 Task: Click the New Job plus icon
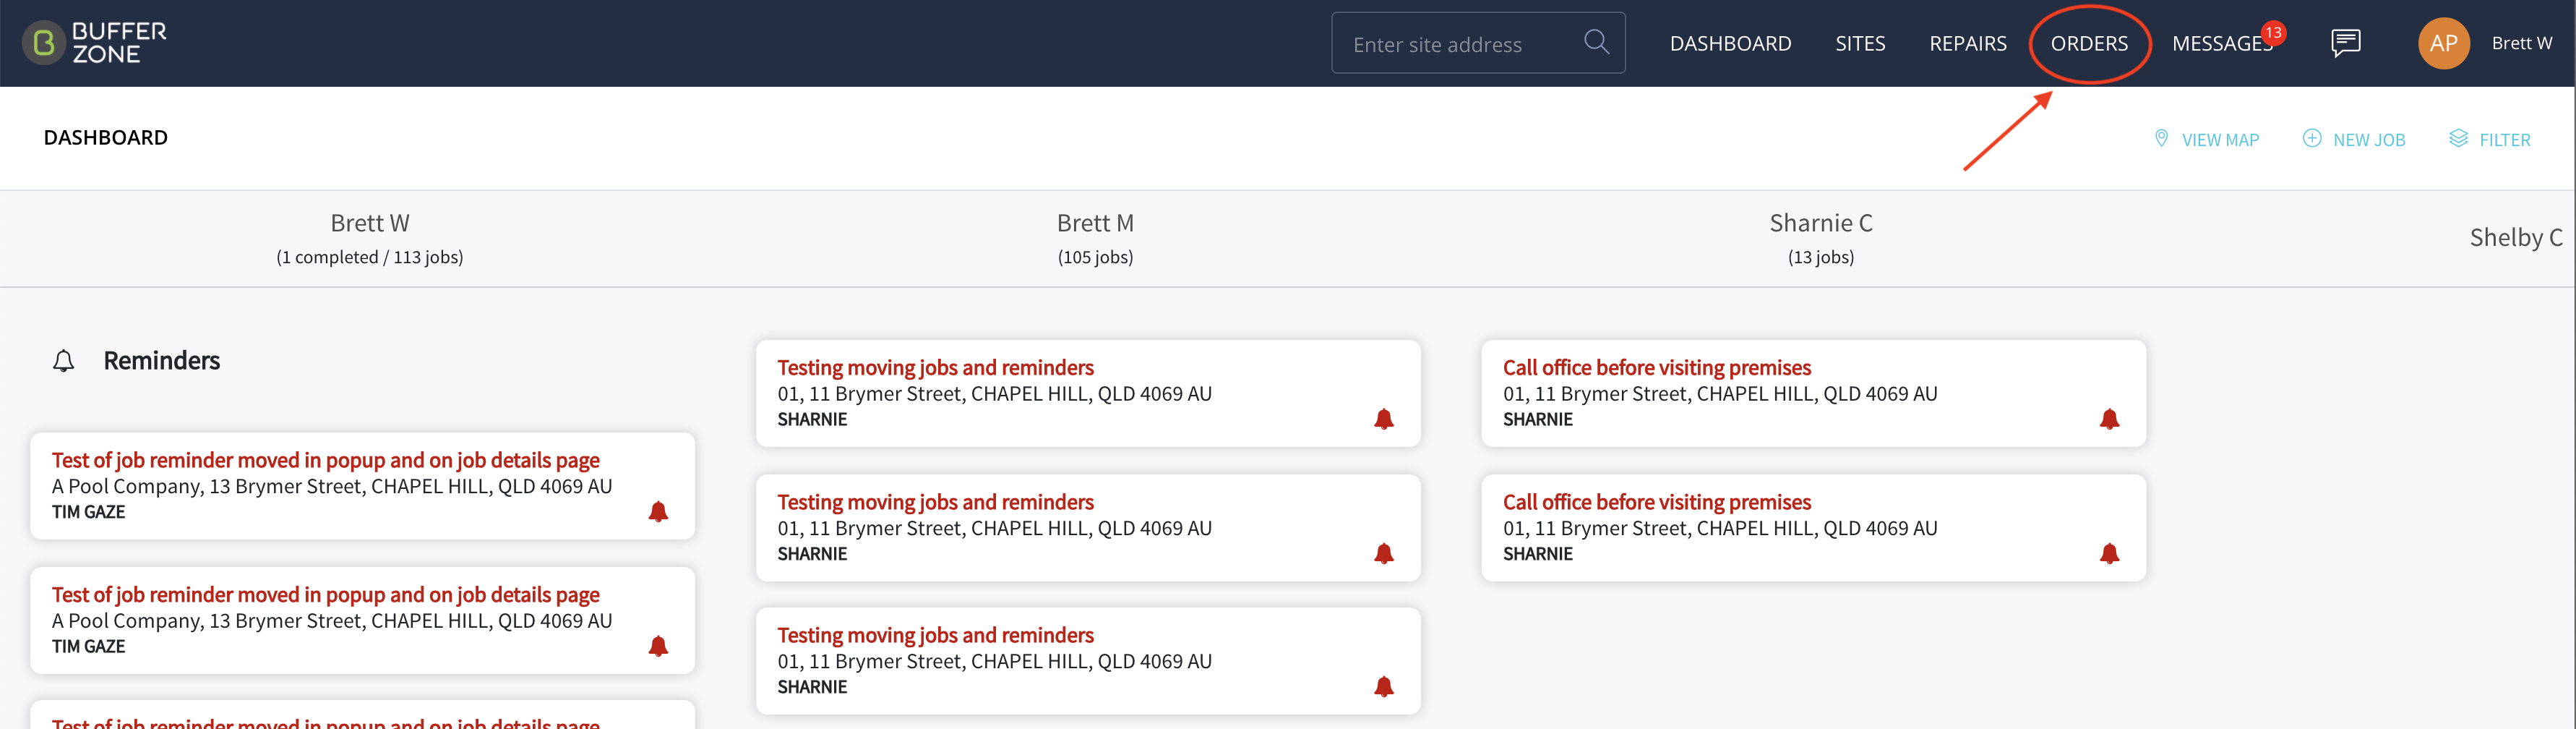pos(2311,139)
